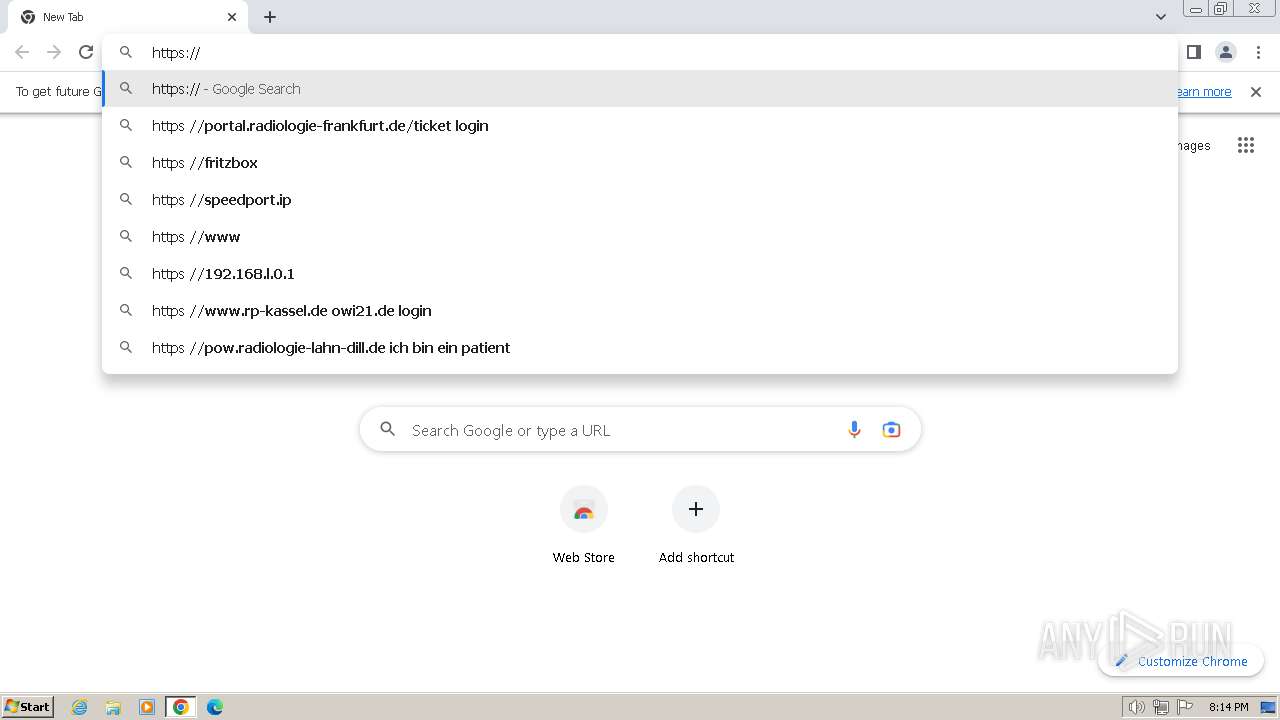Toggle the side panel icon
Viewport: 1280px width, 720px height.
pos(1193,52)
